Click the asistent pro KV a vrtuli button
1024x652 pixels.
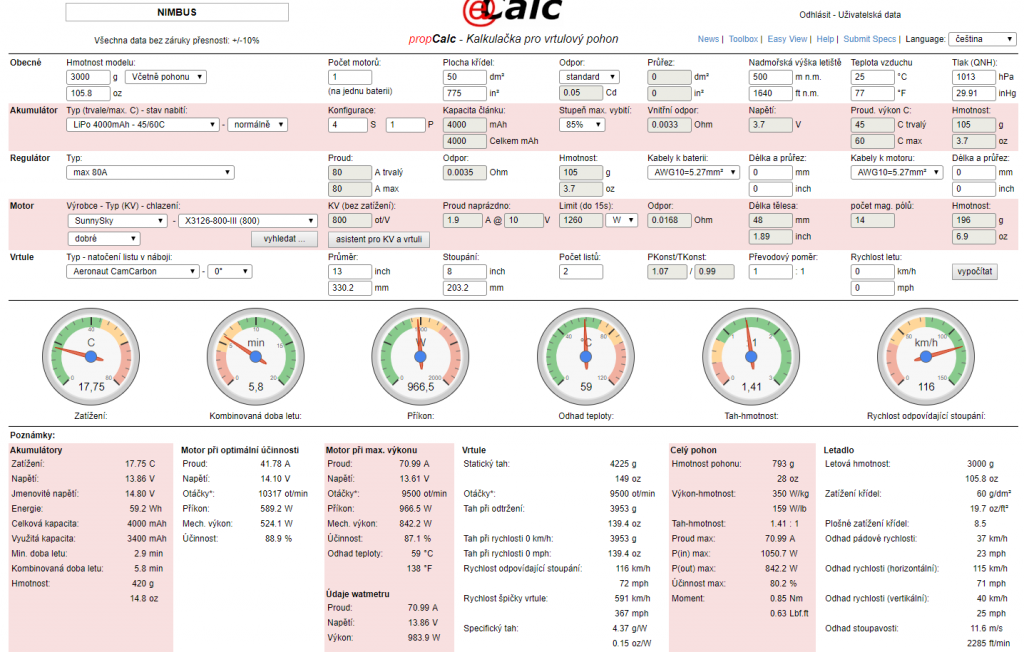click(378, 239)
